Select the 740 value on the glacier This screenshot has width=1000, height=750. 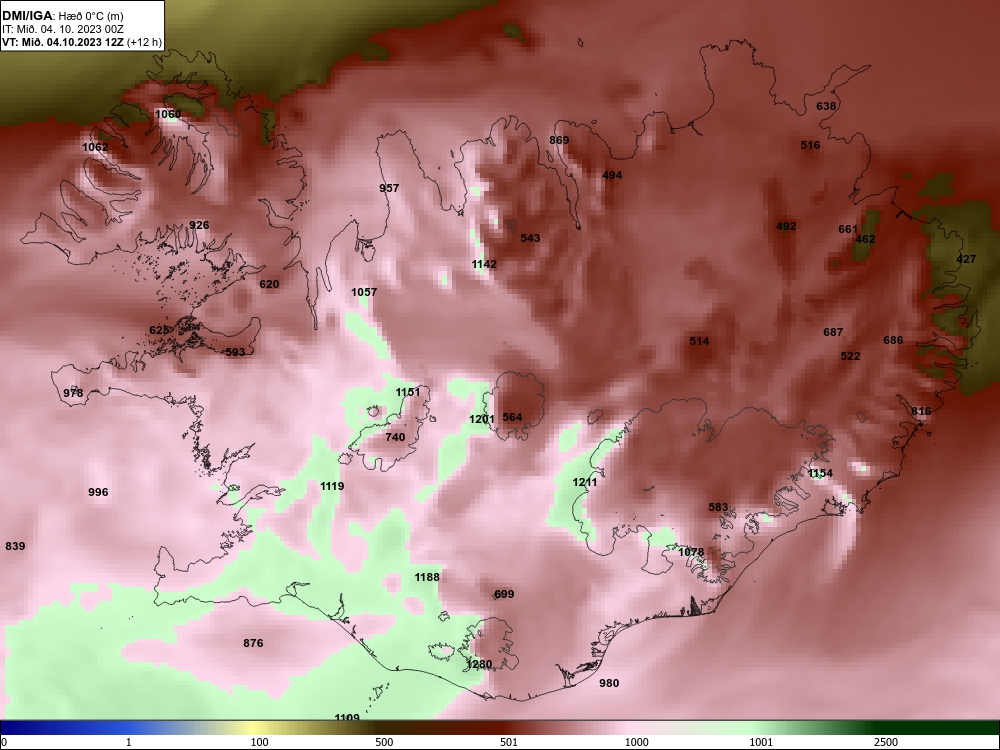click(x=395, y=437)
